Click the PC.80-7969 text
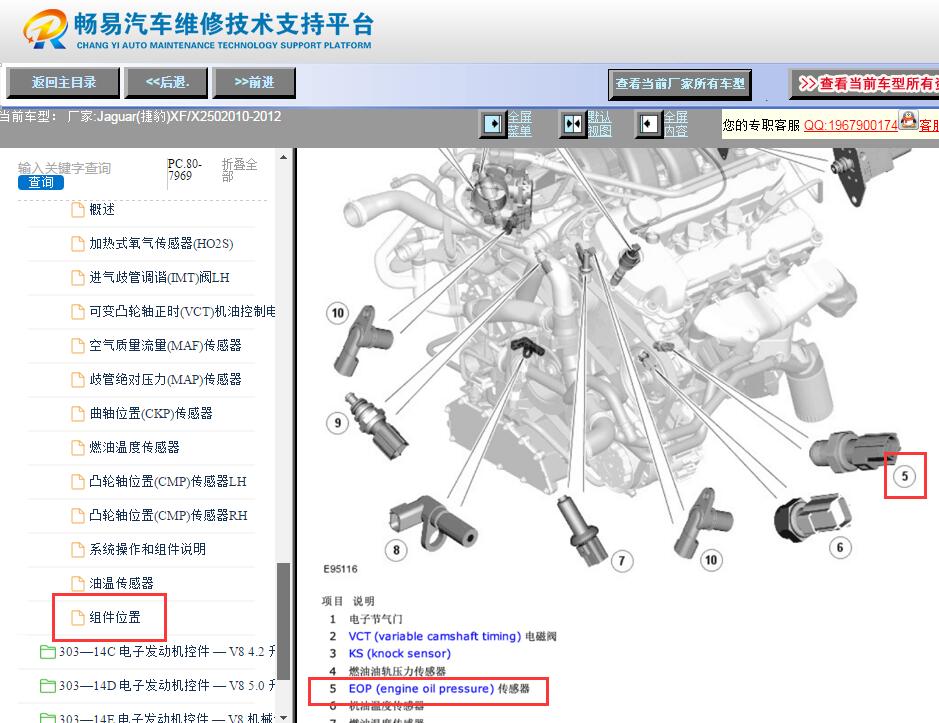This screenshot has width=939, height=723. click(x=184, y=170)
